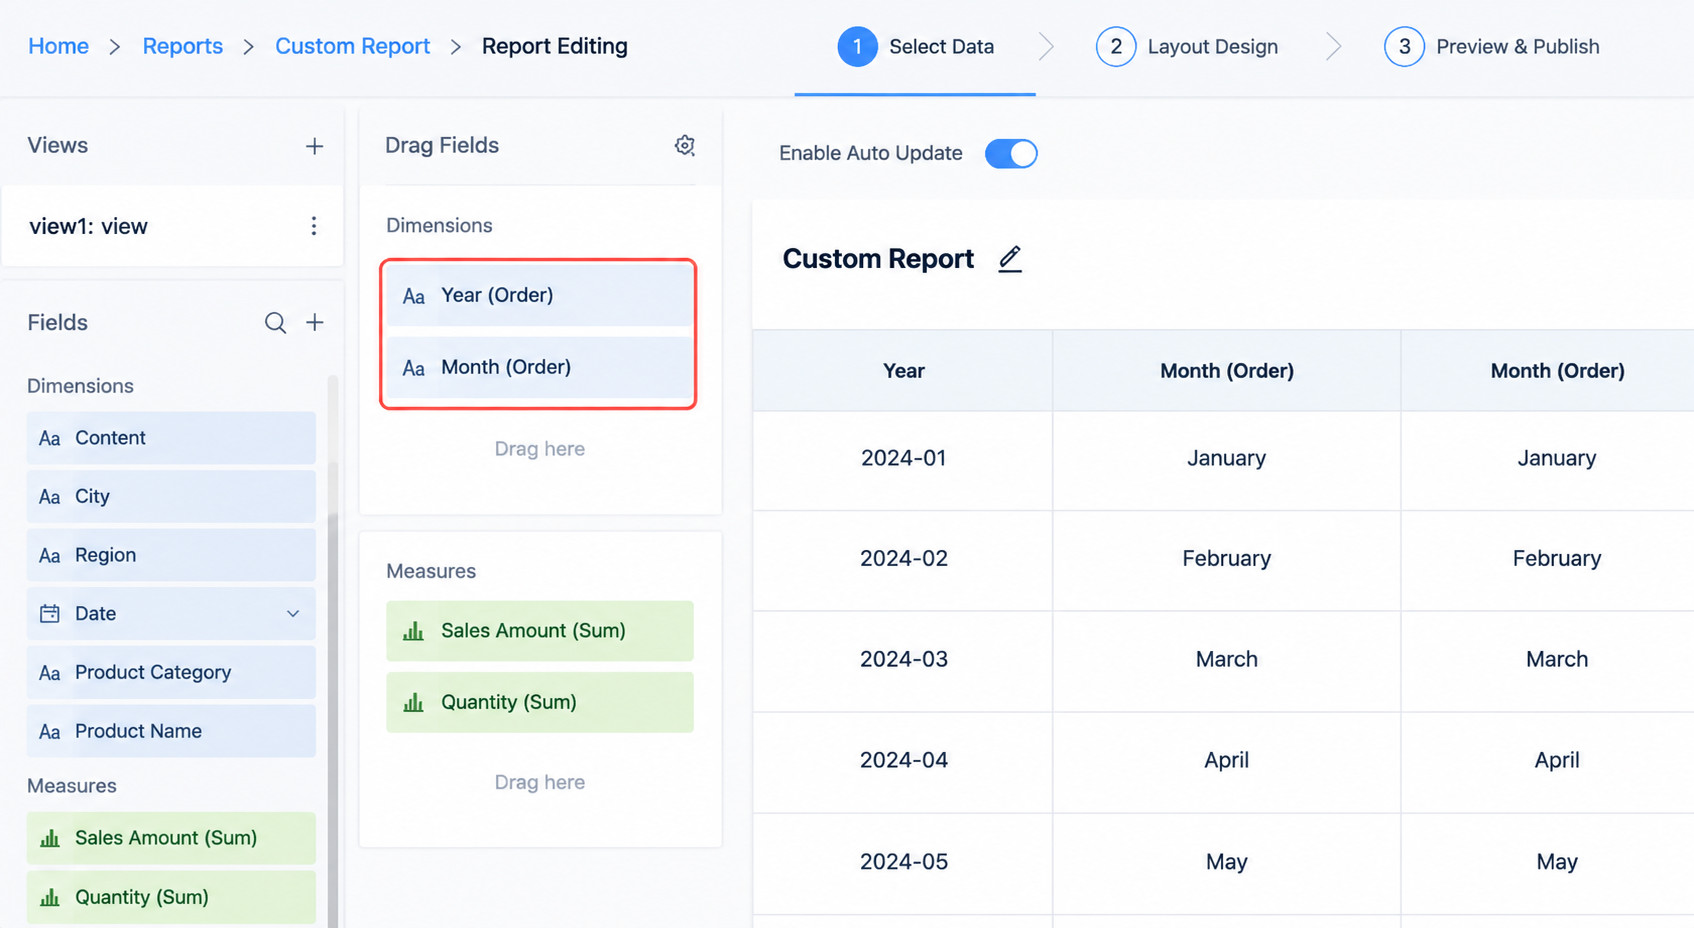This screenshot has height=928, width=1694.
Task: Select Sales Amount (Sum) in Fields list
Action: click(x=171, y=838)
